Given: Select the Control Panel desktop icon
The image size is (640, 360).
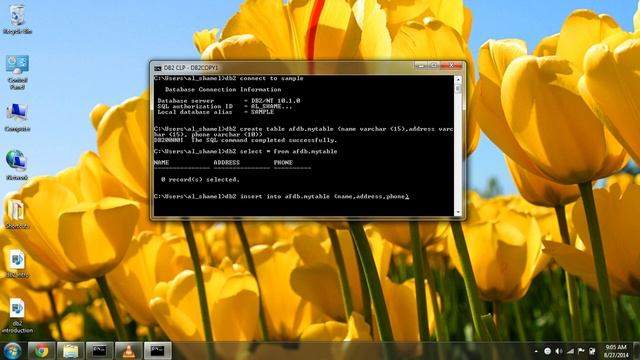Looking at the screenshot, I should (17, 72).
